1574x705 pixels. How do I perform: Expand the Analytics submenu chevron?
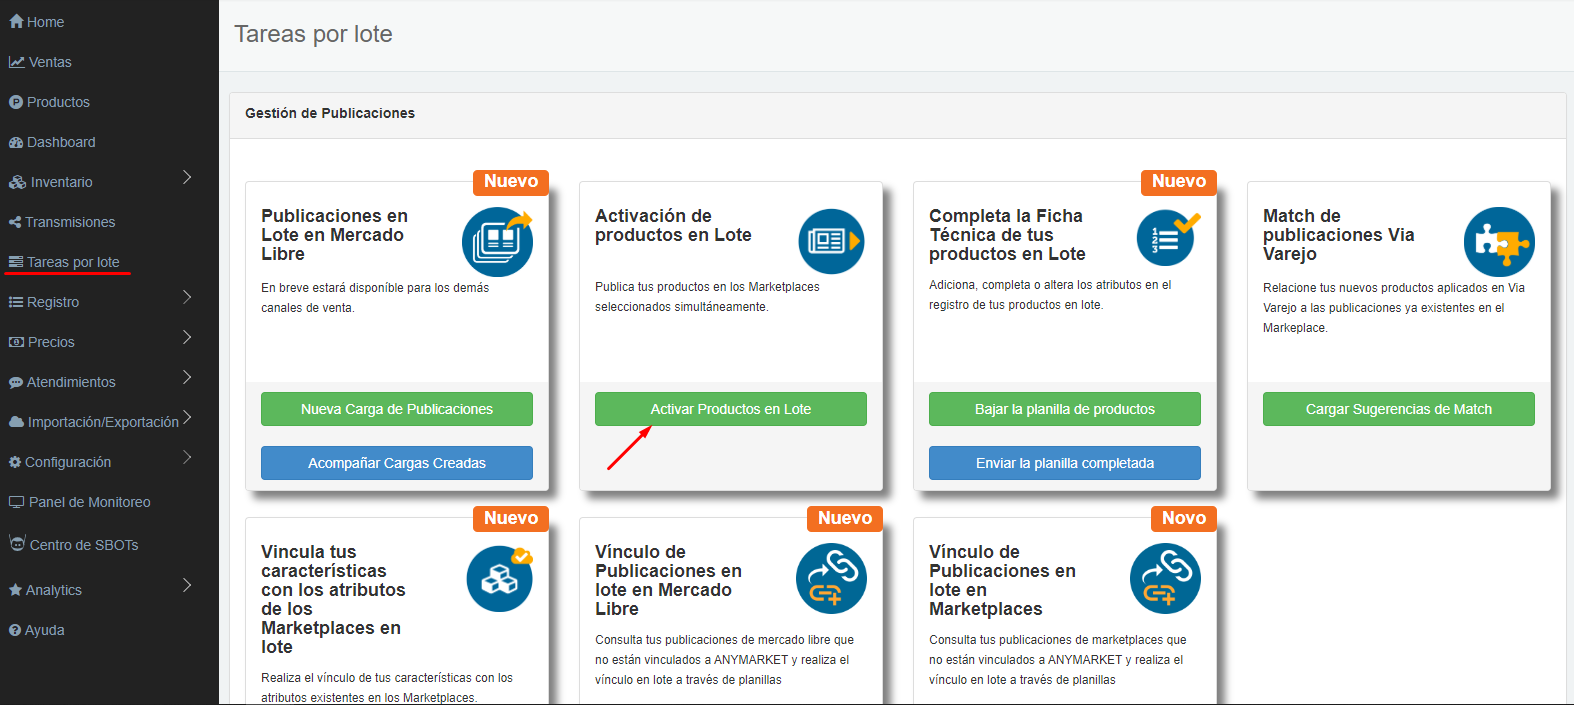pos(187,585)
